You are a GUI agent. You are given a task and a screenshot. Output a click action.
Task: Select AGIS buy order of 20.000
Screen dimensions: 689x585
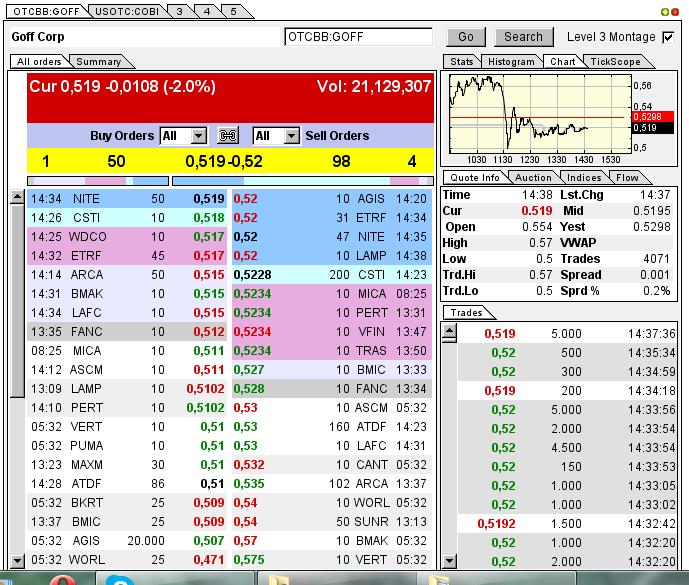pos(127,541)
